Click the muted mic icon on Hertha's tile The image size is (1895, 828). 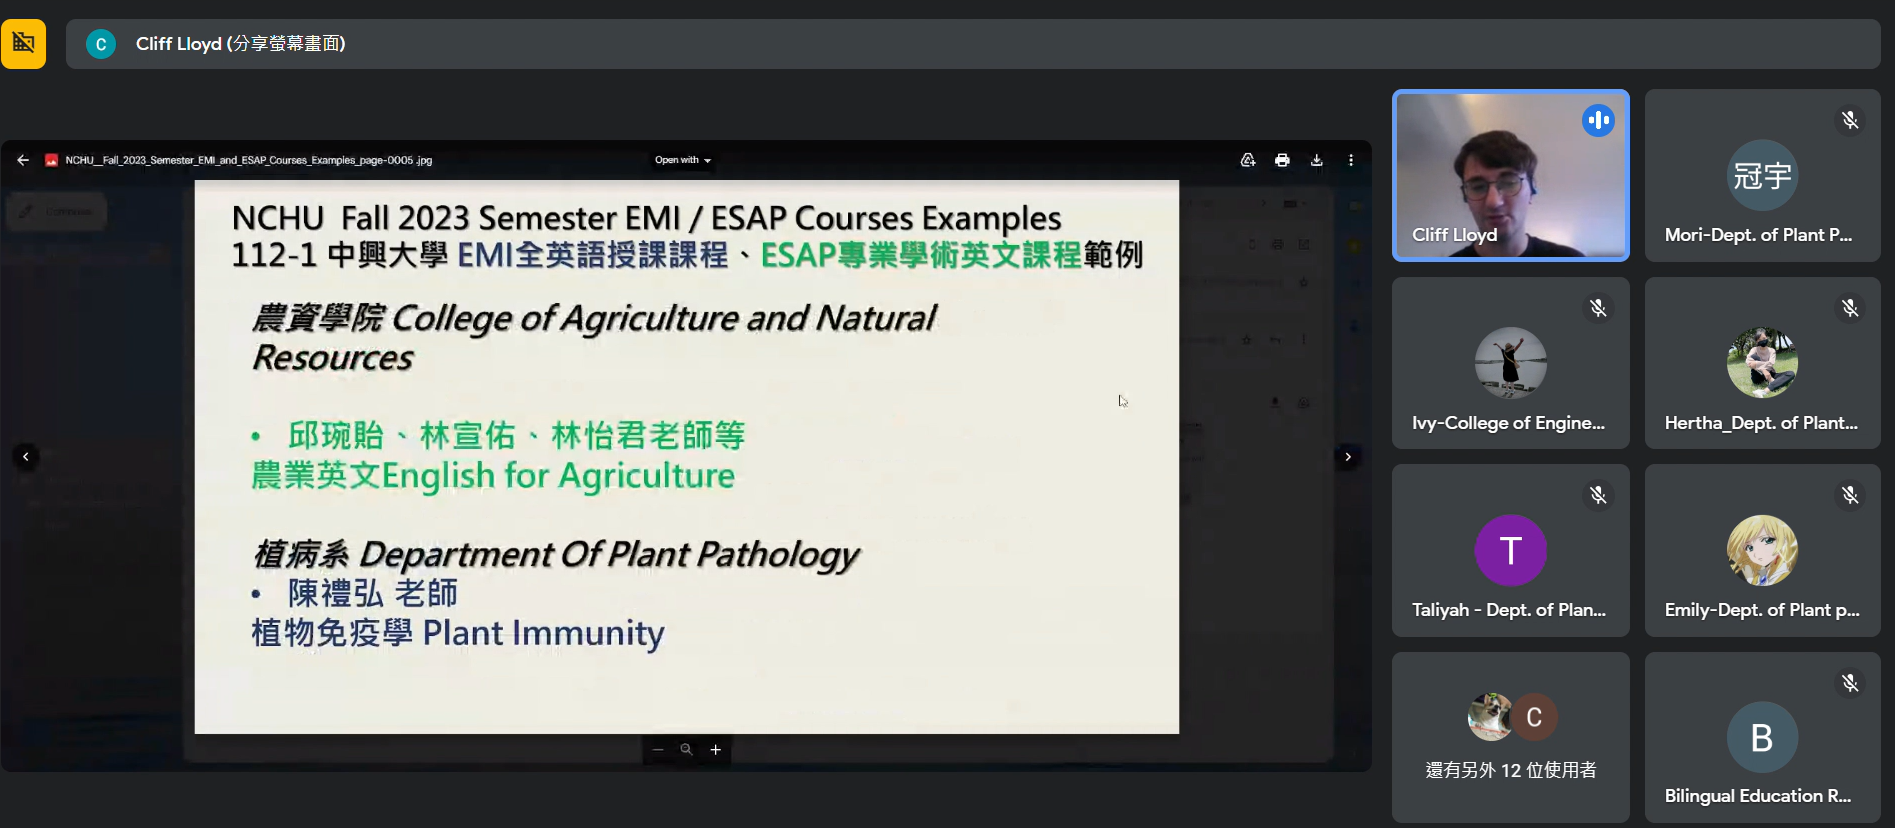(x=1850, y=308)
